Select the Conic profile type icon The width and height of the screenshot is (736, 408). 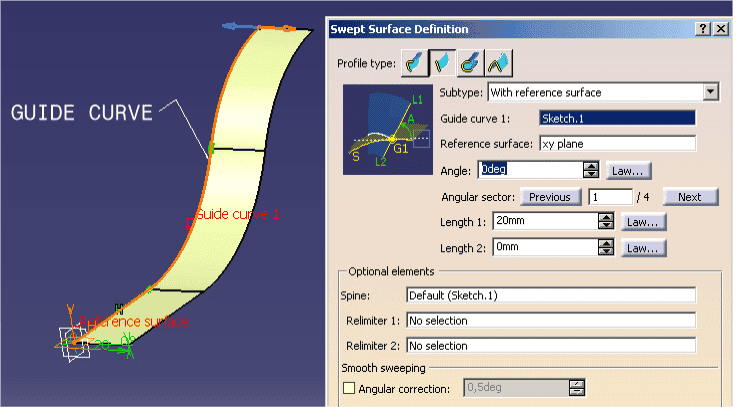[497, 63]
